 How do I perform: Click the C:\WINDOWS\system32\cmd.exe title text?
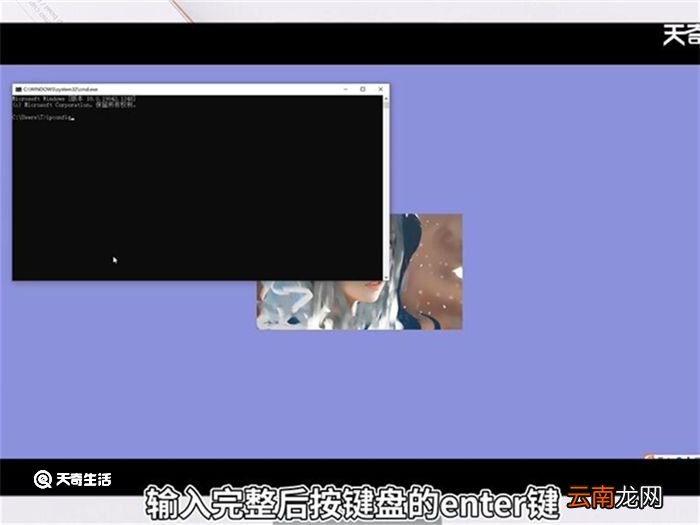pyautogui.click(x=60, y=89)
